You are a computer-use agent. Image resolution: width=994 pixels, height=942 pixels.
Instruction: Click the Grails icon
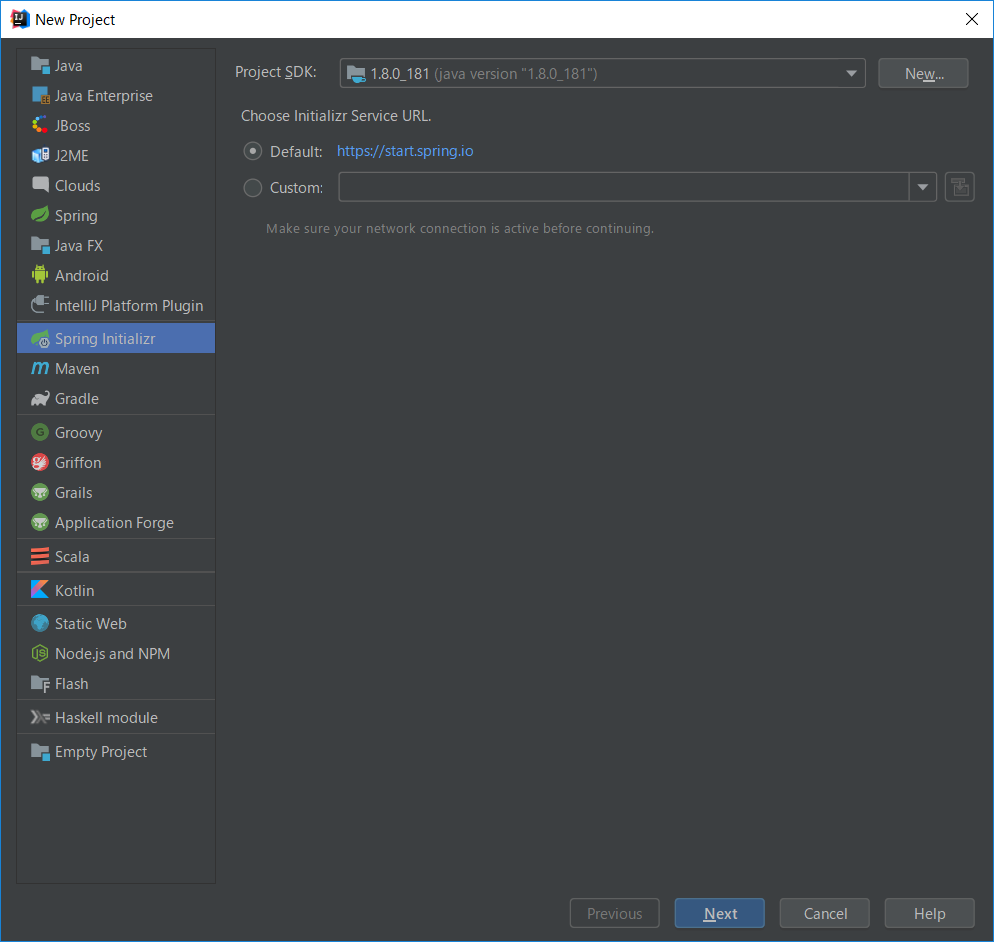(40, 493)
